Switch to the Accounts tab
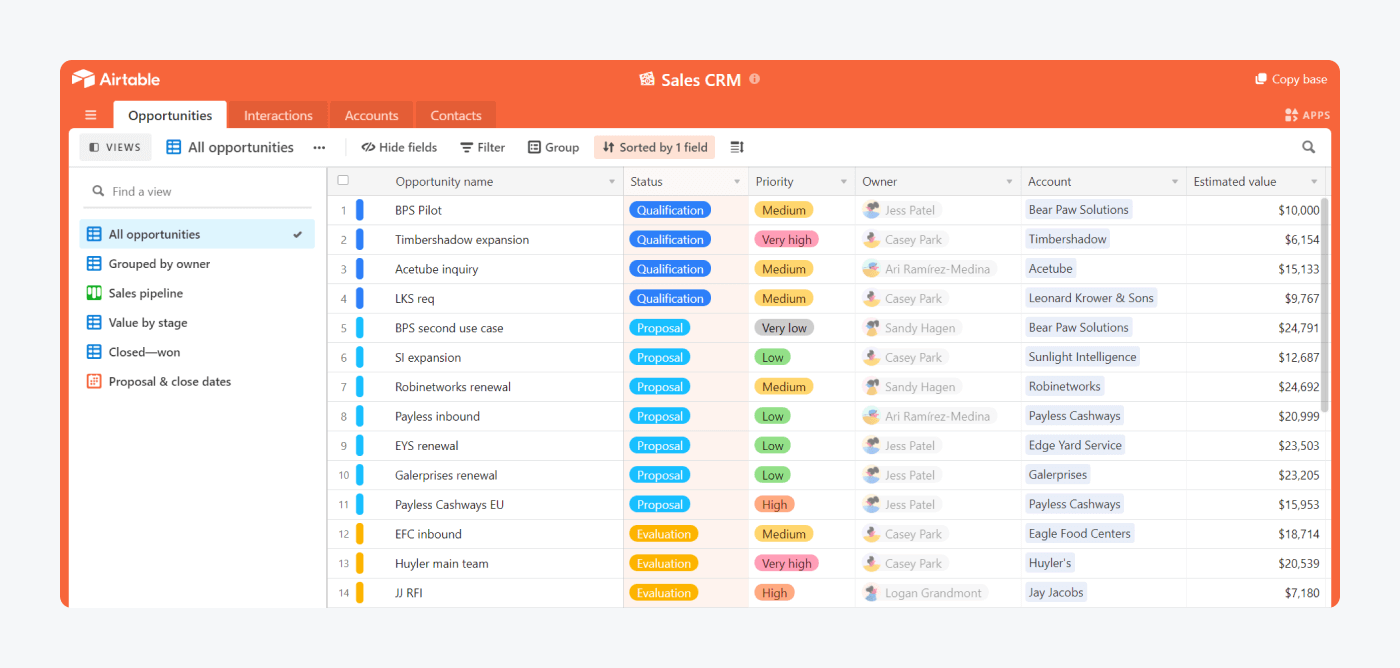The width and height of the screenshot is (1400, 668). point(371,114)
